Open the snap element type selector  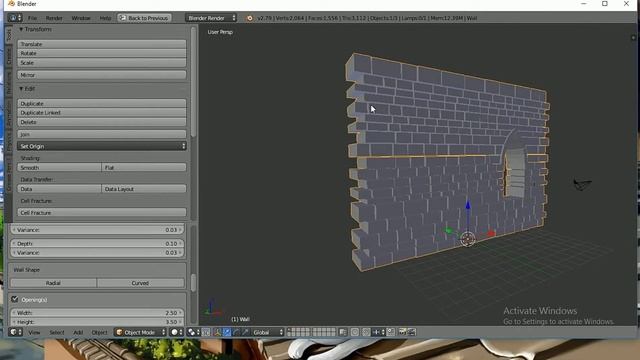click(378, 332)
